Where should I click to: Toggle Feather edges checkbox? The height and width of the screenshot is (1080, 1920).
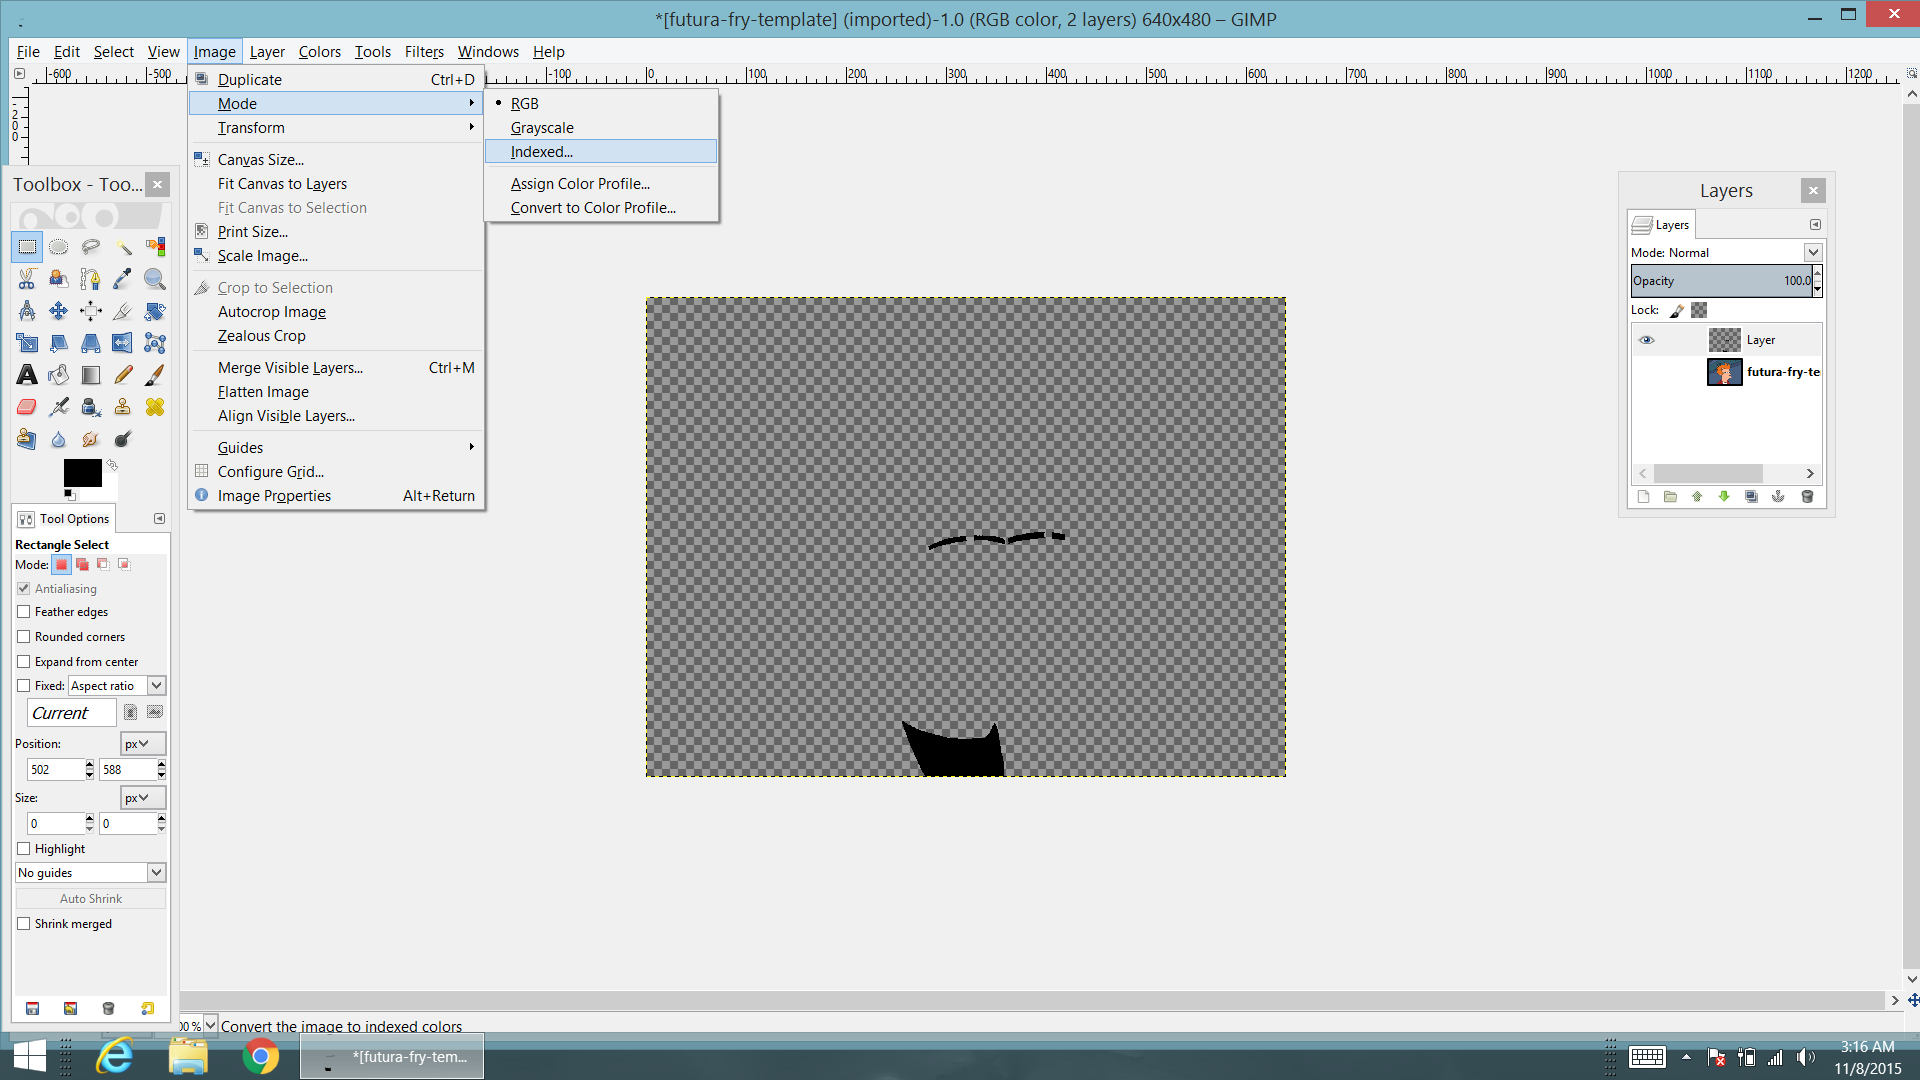pos(24,612)
